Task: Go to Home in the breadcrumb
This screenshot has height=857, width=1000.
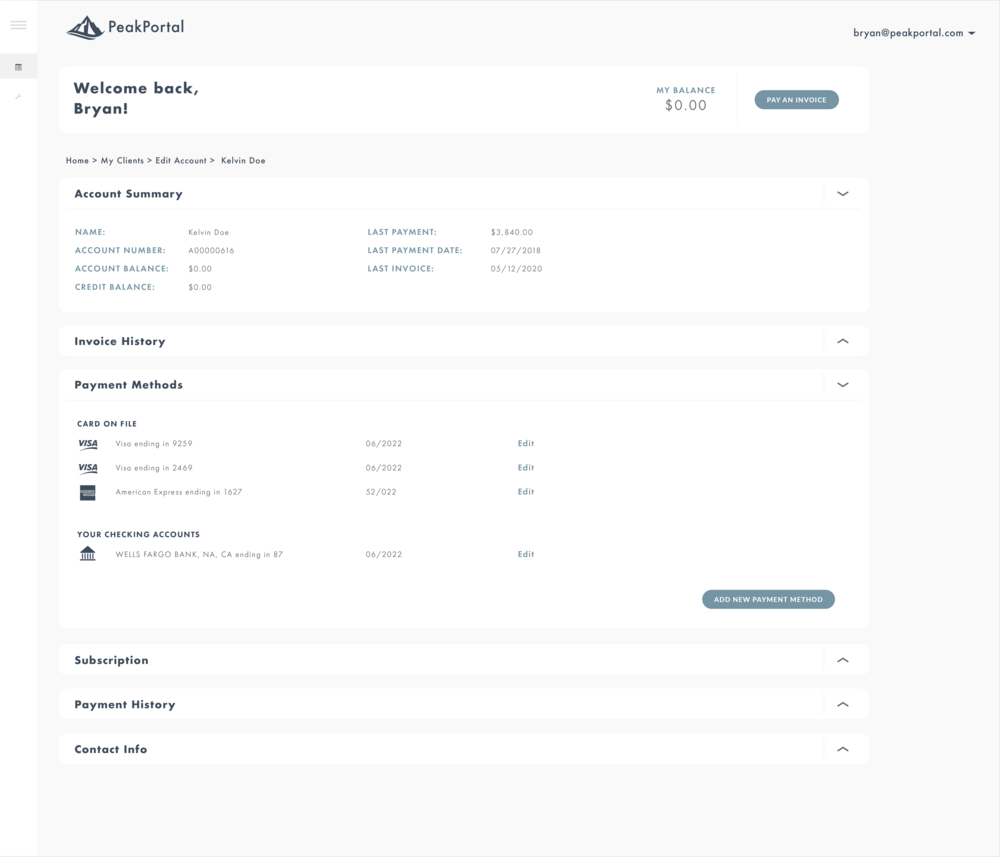Action: pyautogui.click(x=77, y=161)
